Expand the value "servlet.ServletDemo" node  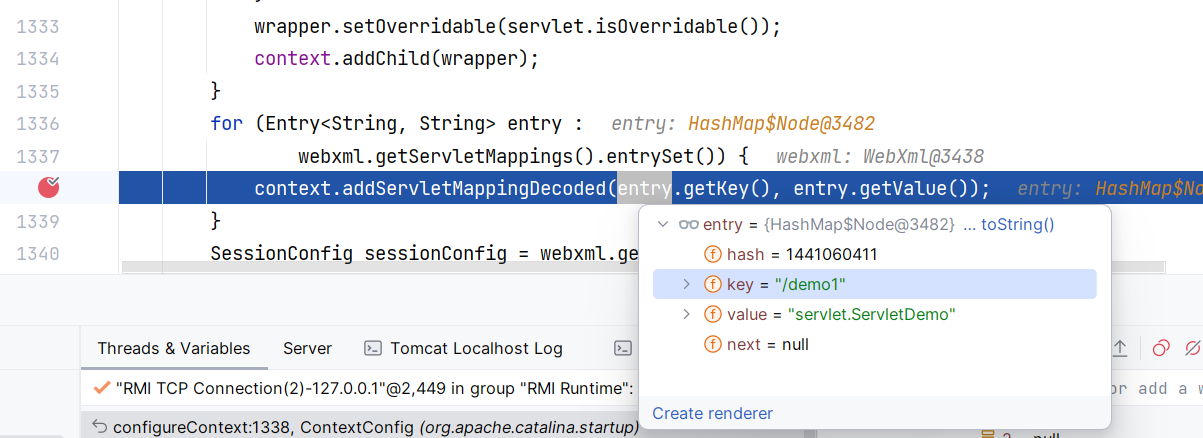click(687, 315)
